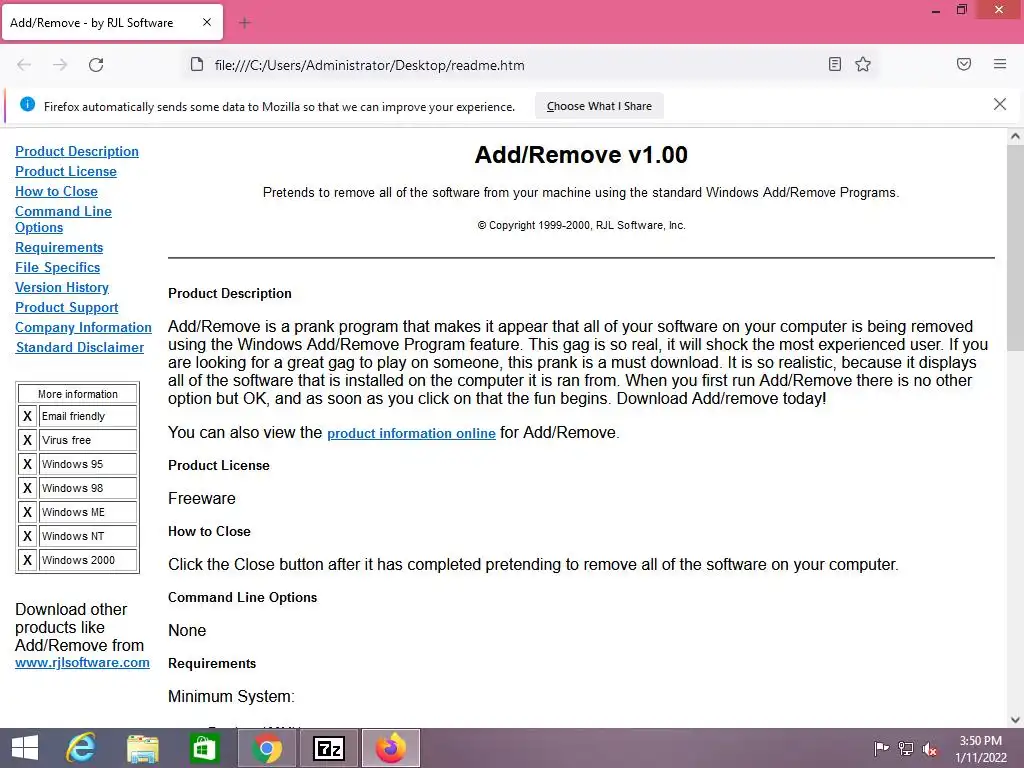Click the blue info icon in notification bar
The width and height of the screenshot is (1024, 768).
coord(27,104)
